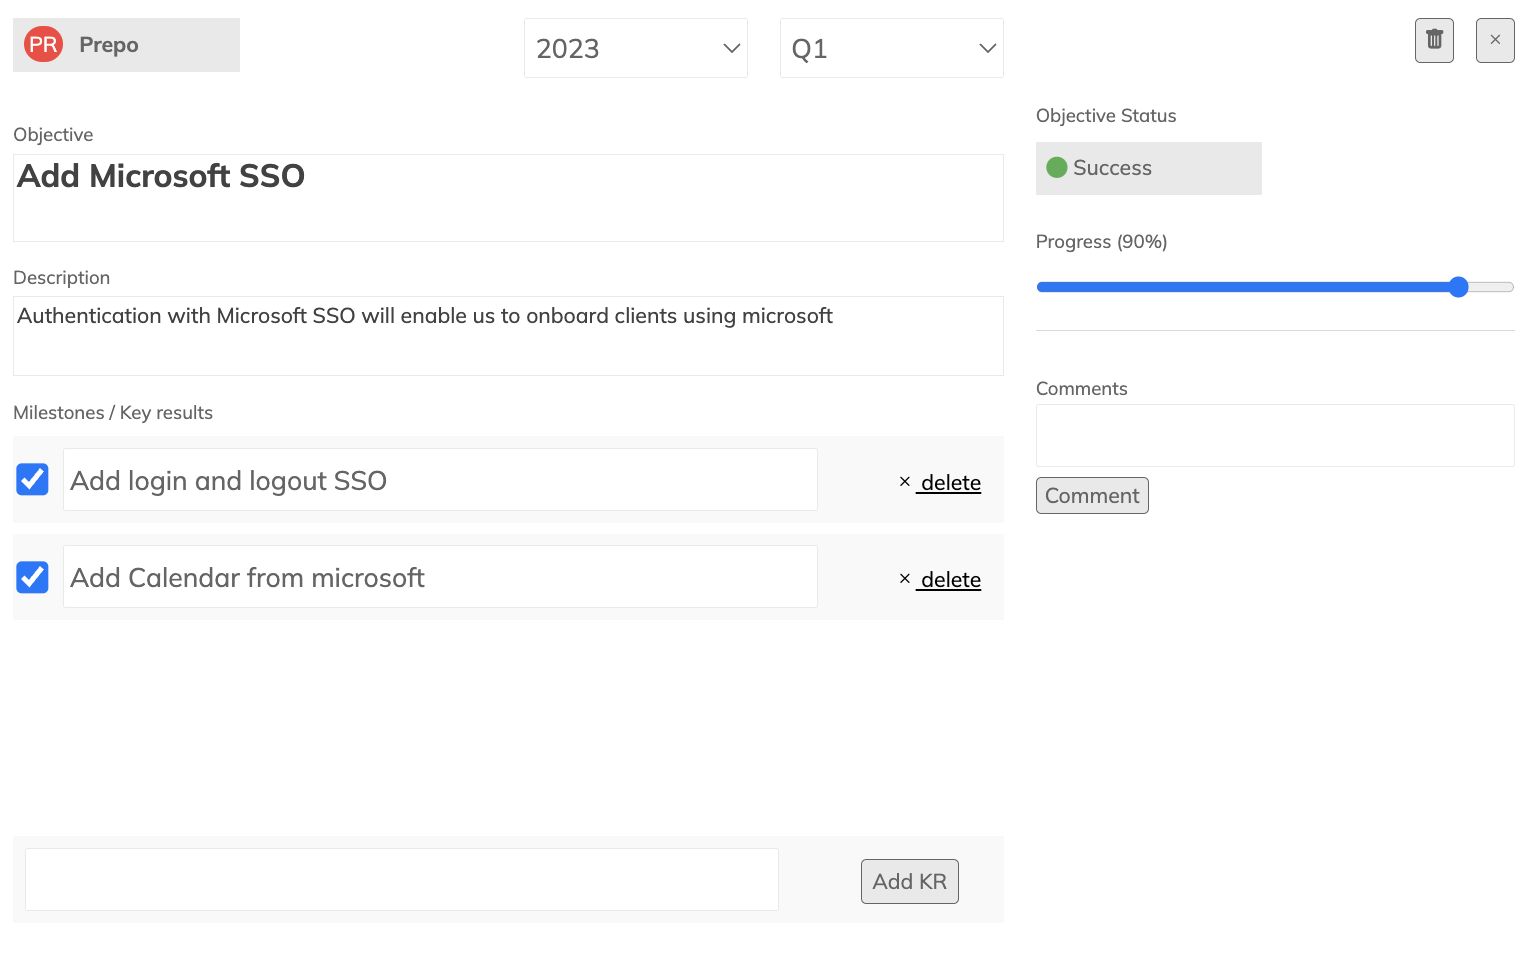This screenshot has height=960, width=1530.
Task: Uncheck 'Add login and logout SSO' checkbox
Action: (33, 480)
